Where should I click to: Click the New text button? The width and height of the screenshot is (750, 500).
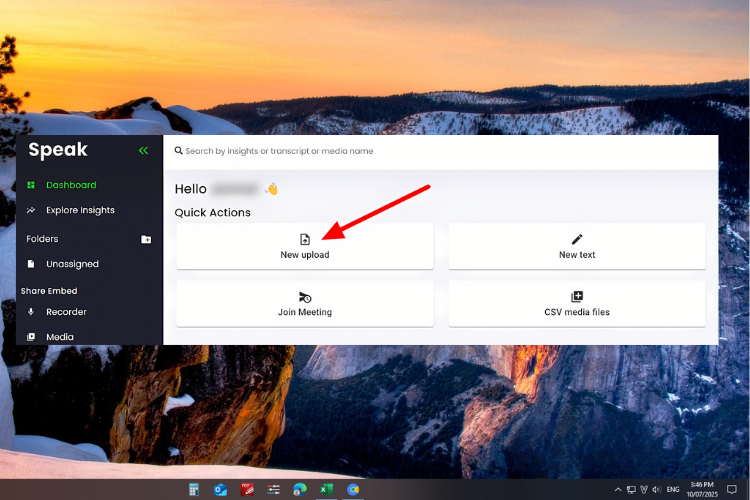pos(577,246)
